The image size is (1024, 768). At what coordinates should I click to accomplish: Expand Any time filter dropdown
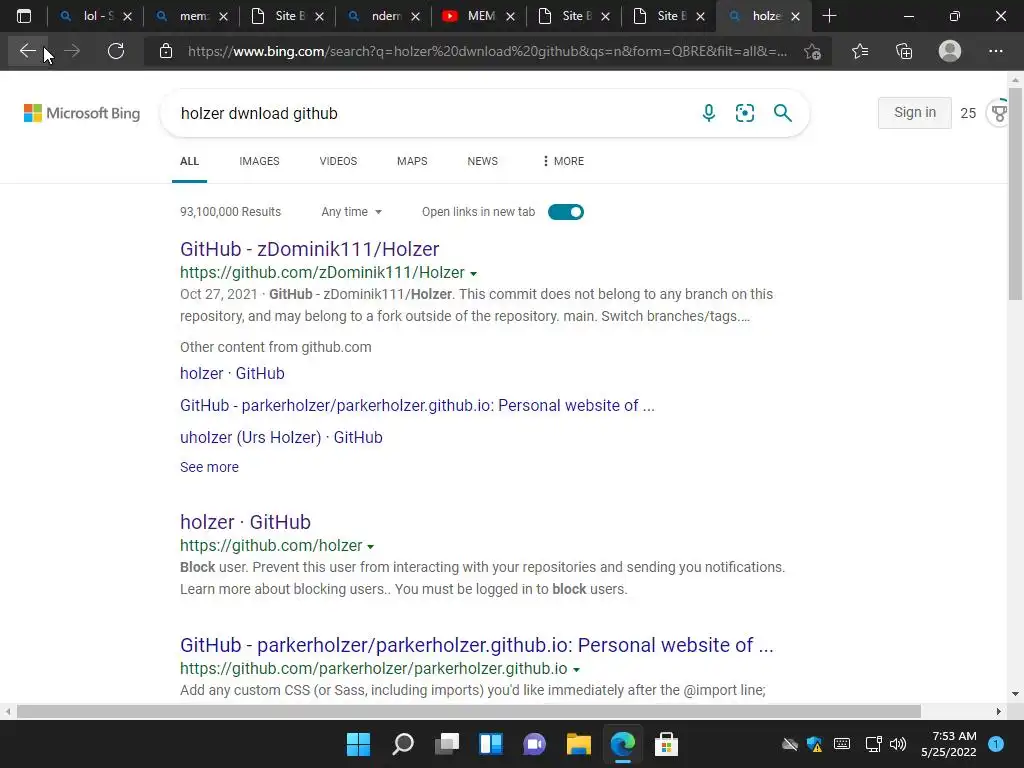[x=351, y=212]
